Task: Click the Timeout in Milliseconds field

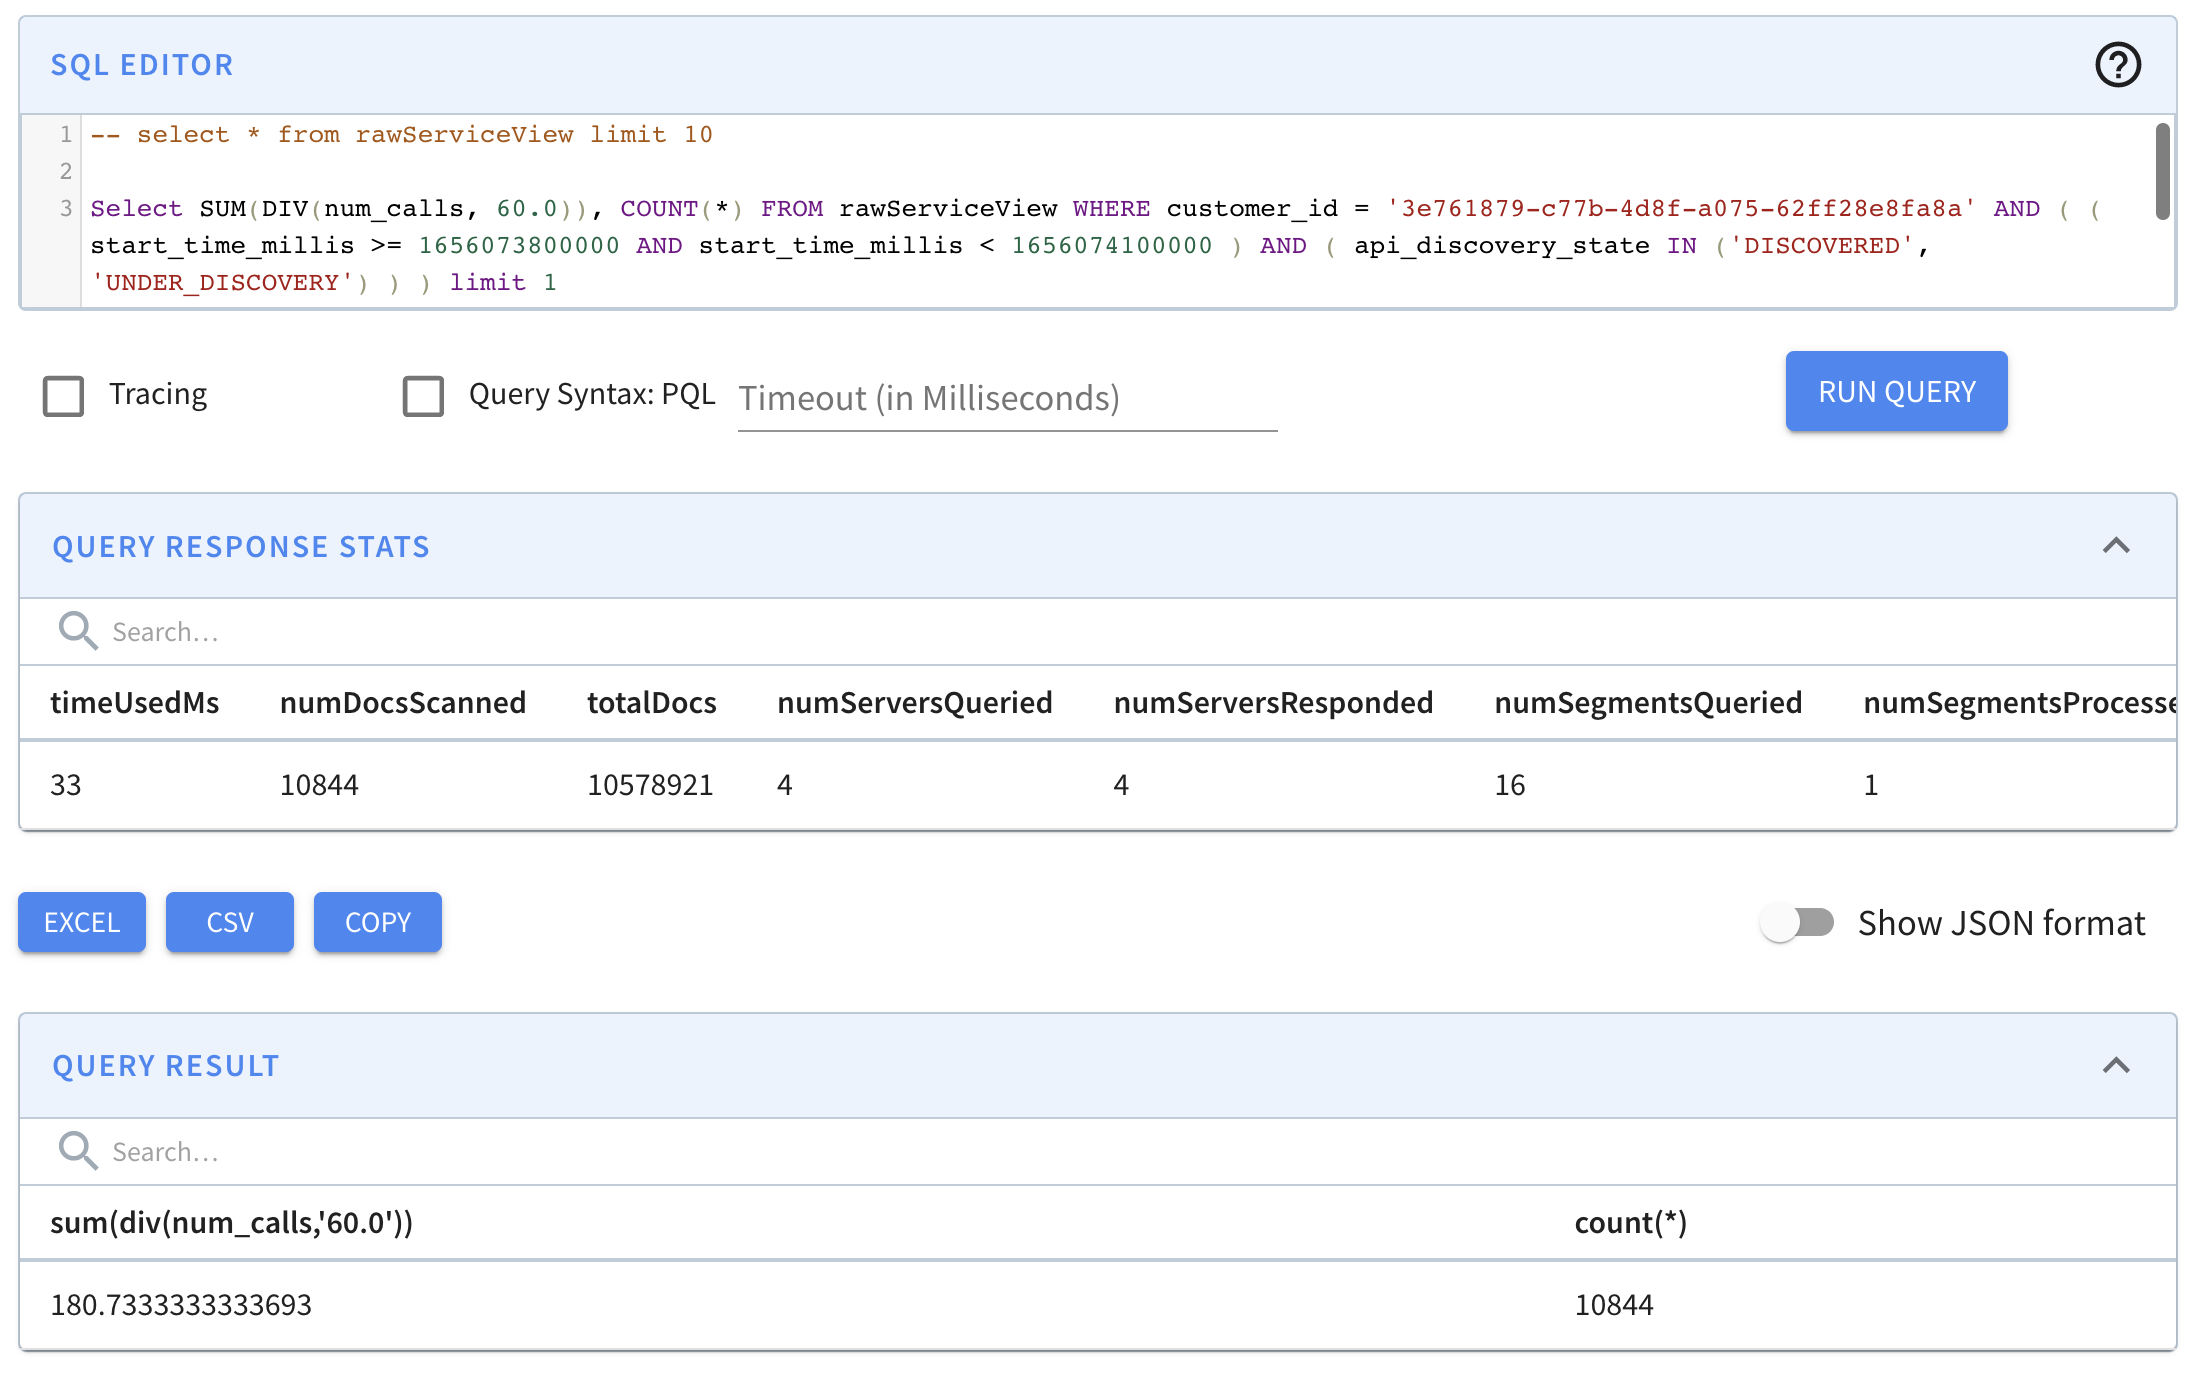Action: click(1006, 399)
